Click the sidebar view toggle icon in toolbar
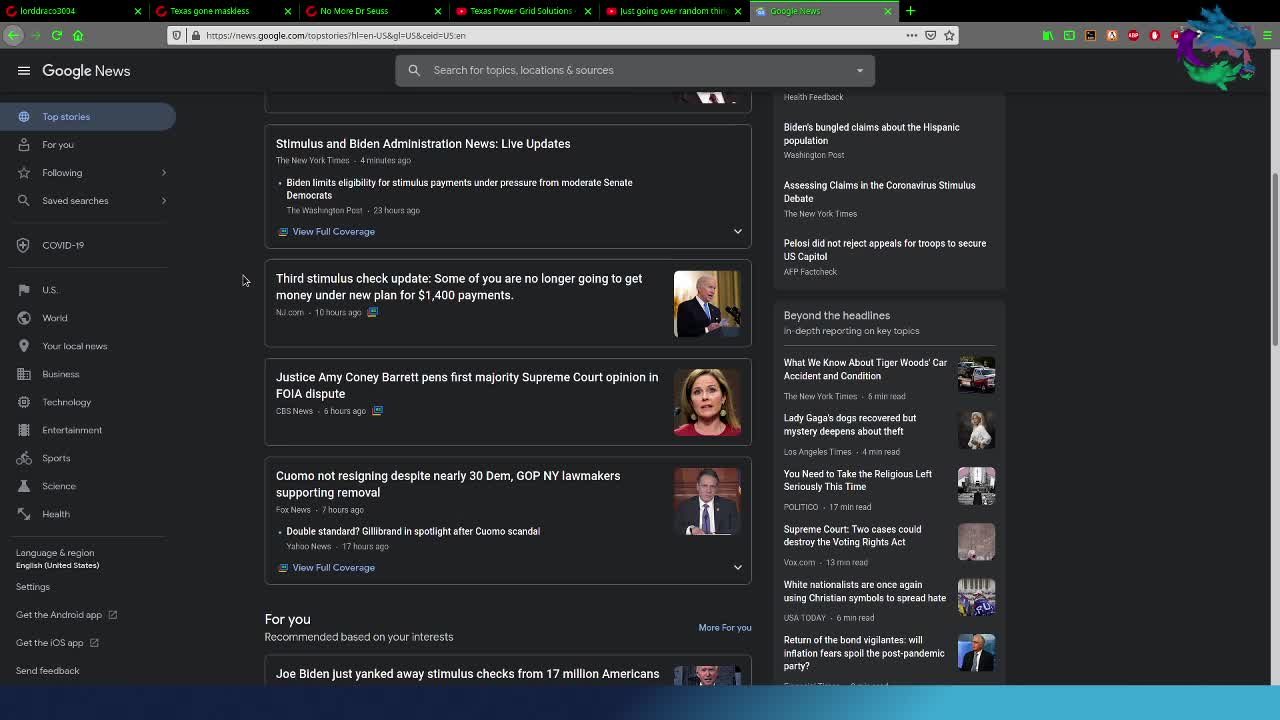1280x720 pixels. [x=1069, y=35]
